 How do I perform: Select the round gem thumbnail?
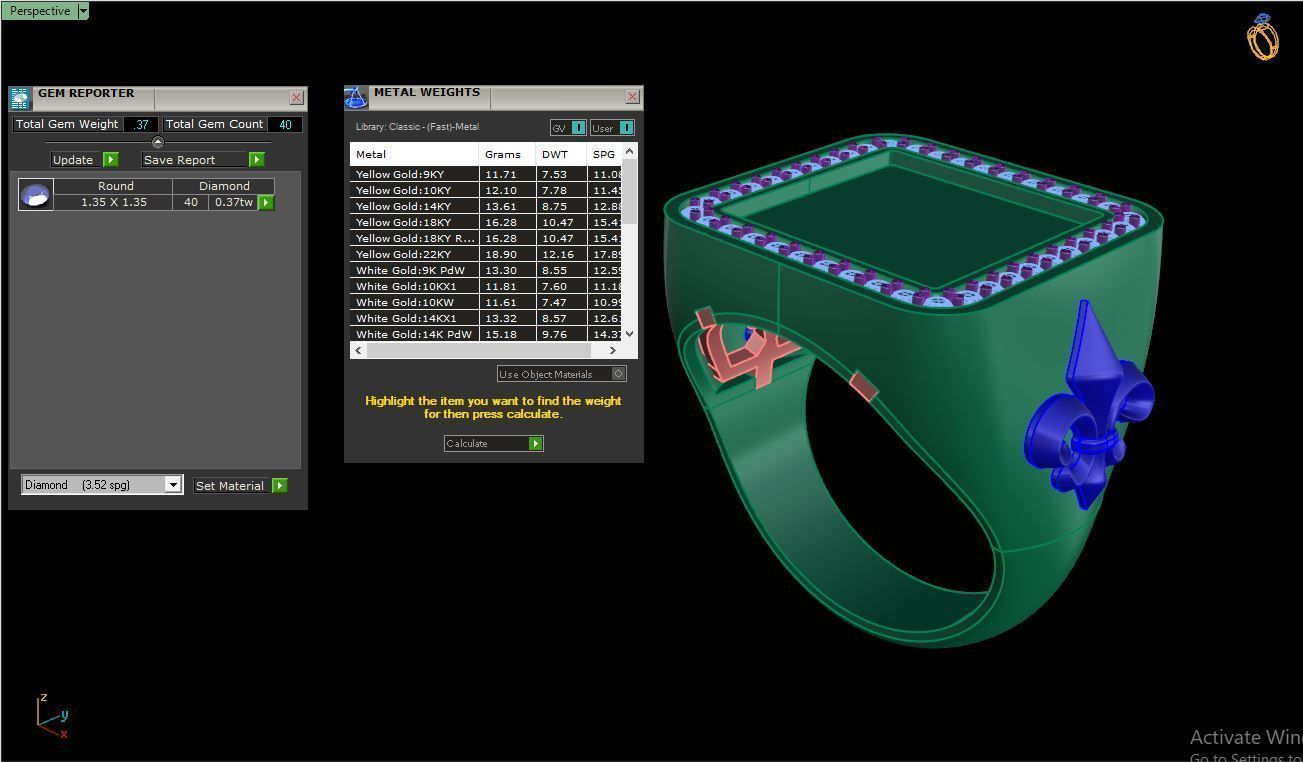click(36, 195)
